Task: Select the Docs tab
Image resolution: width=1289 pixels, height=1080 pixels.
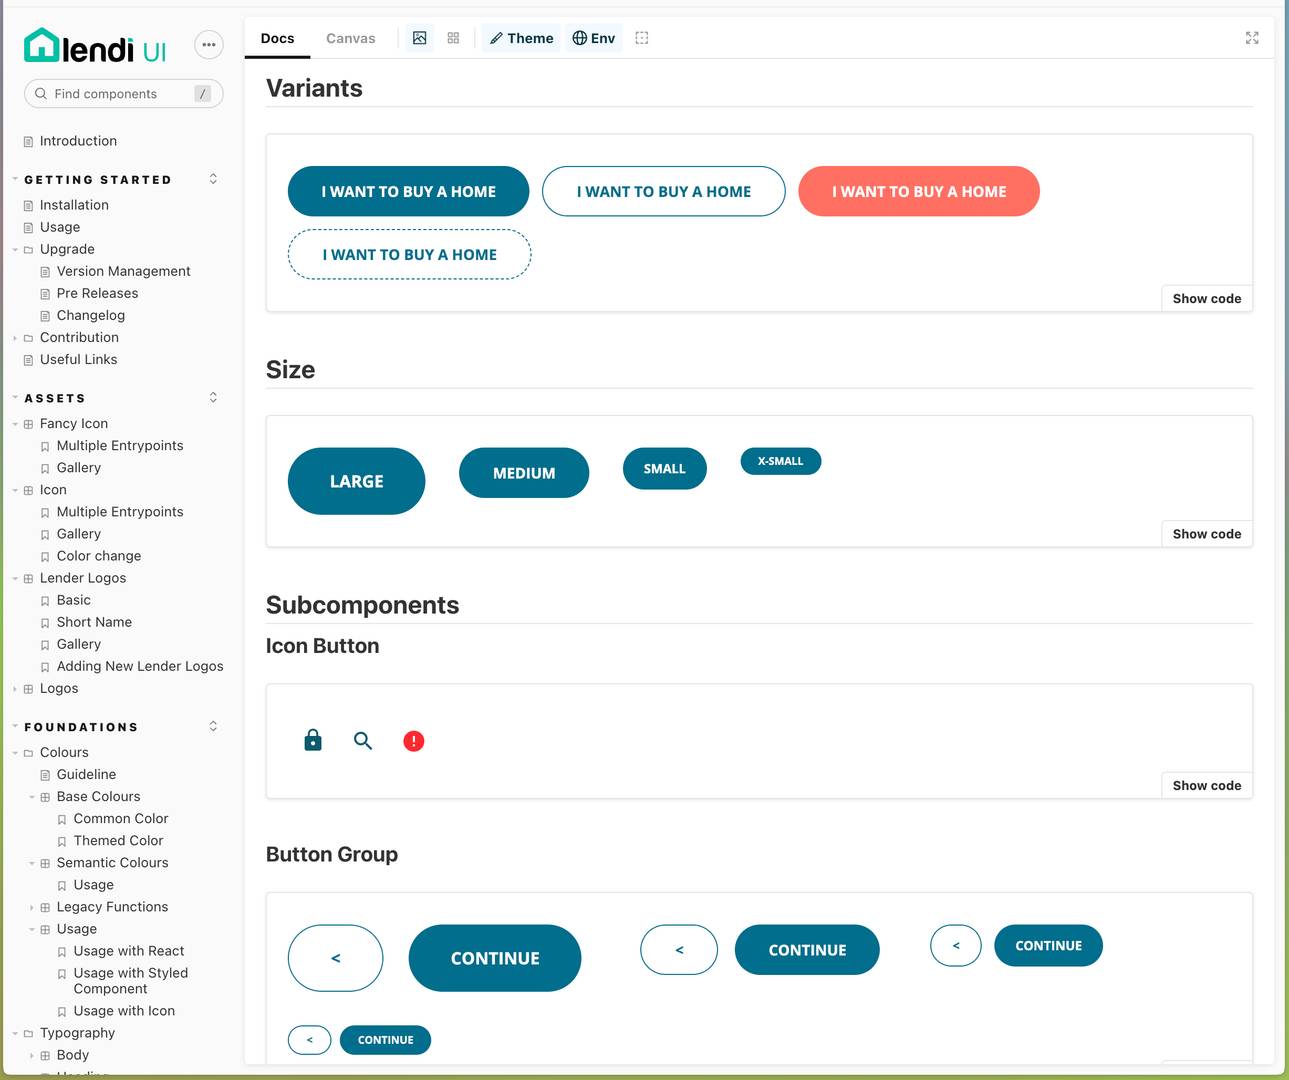Action: pyautogui.click(x=277, y=38)
